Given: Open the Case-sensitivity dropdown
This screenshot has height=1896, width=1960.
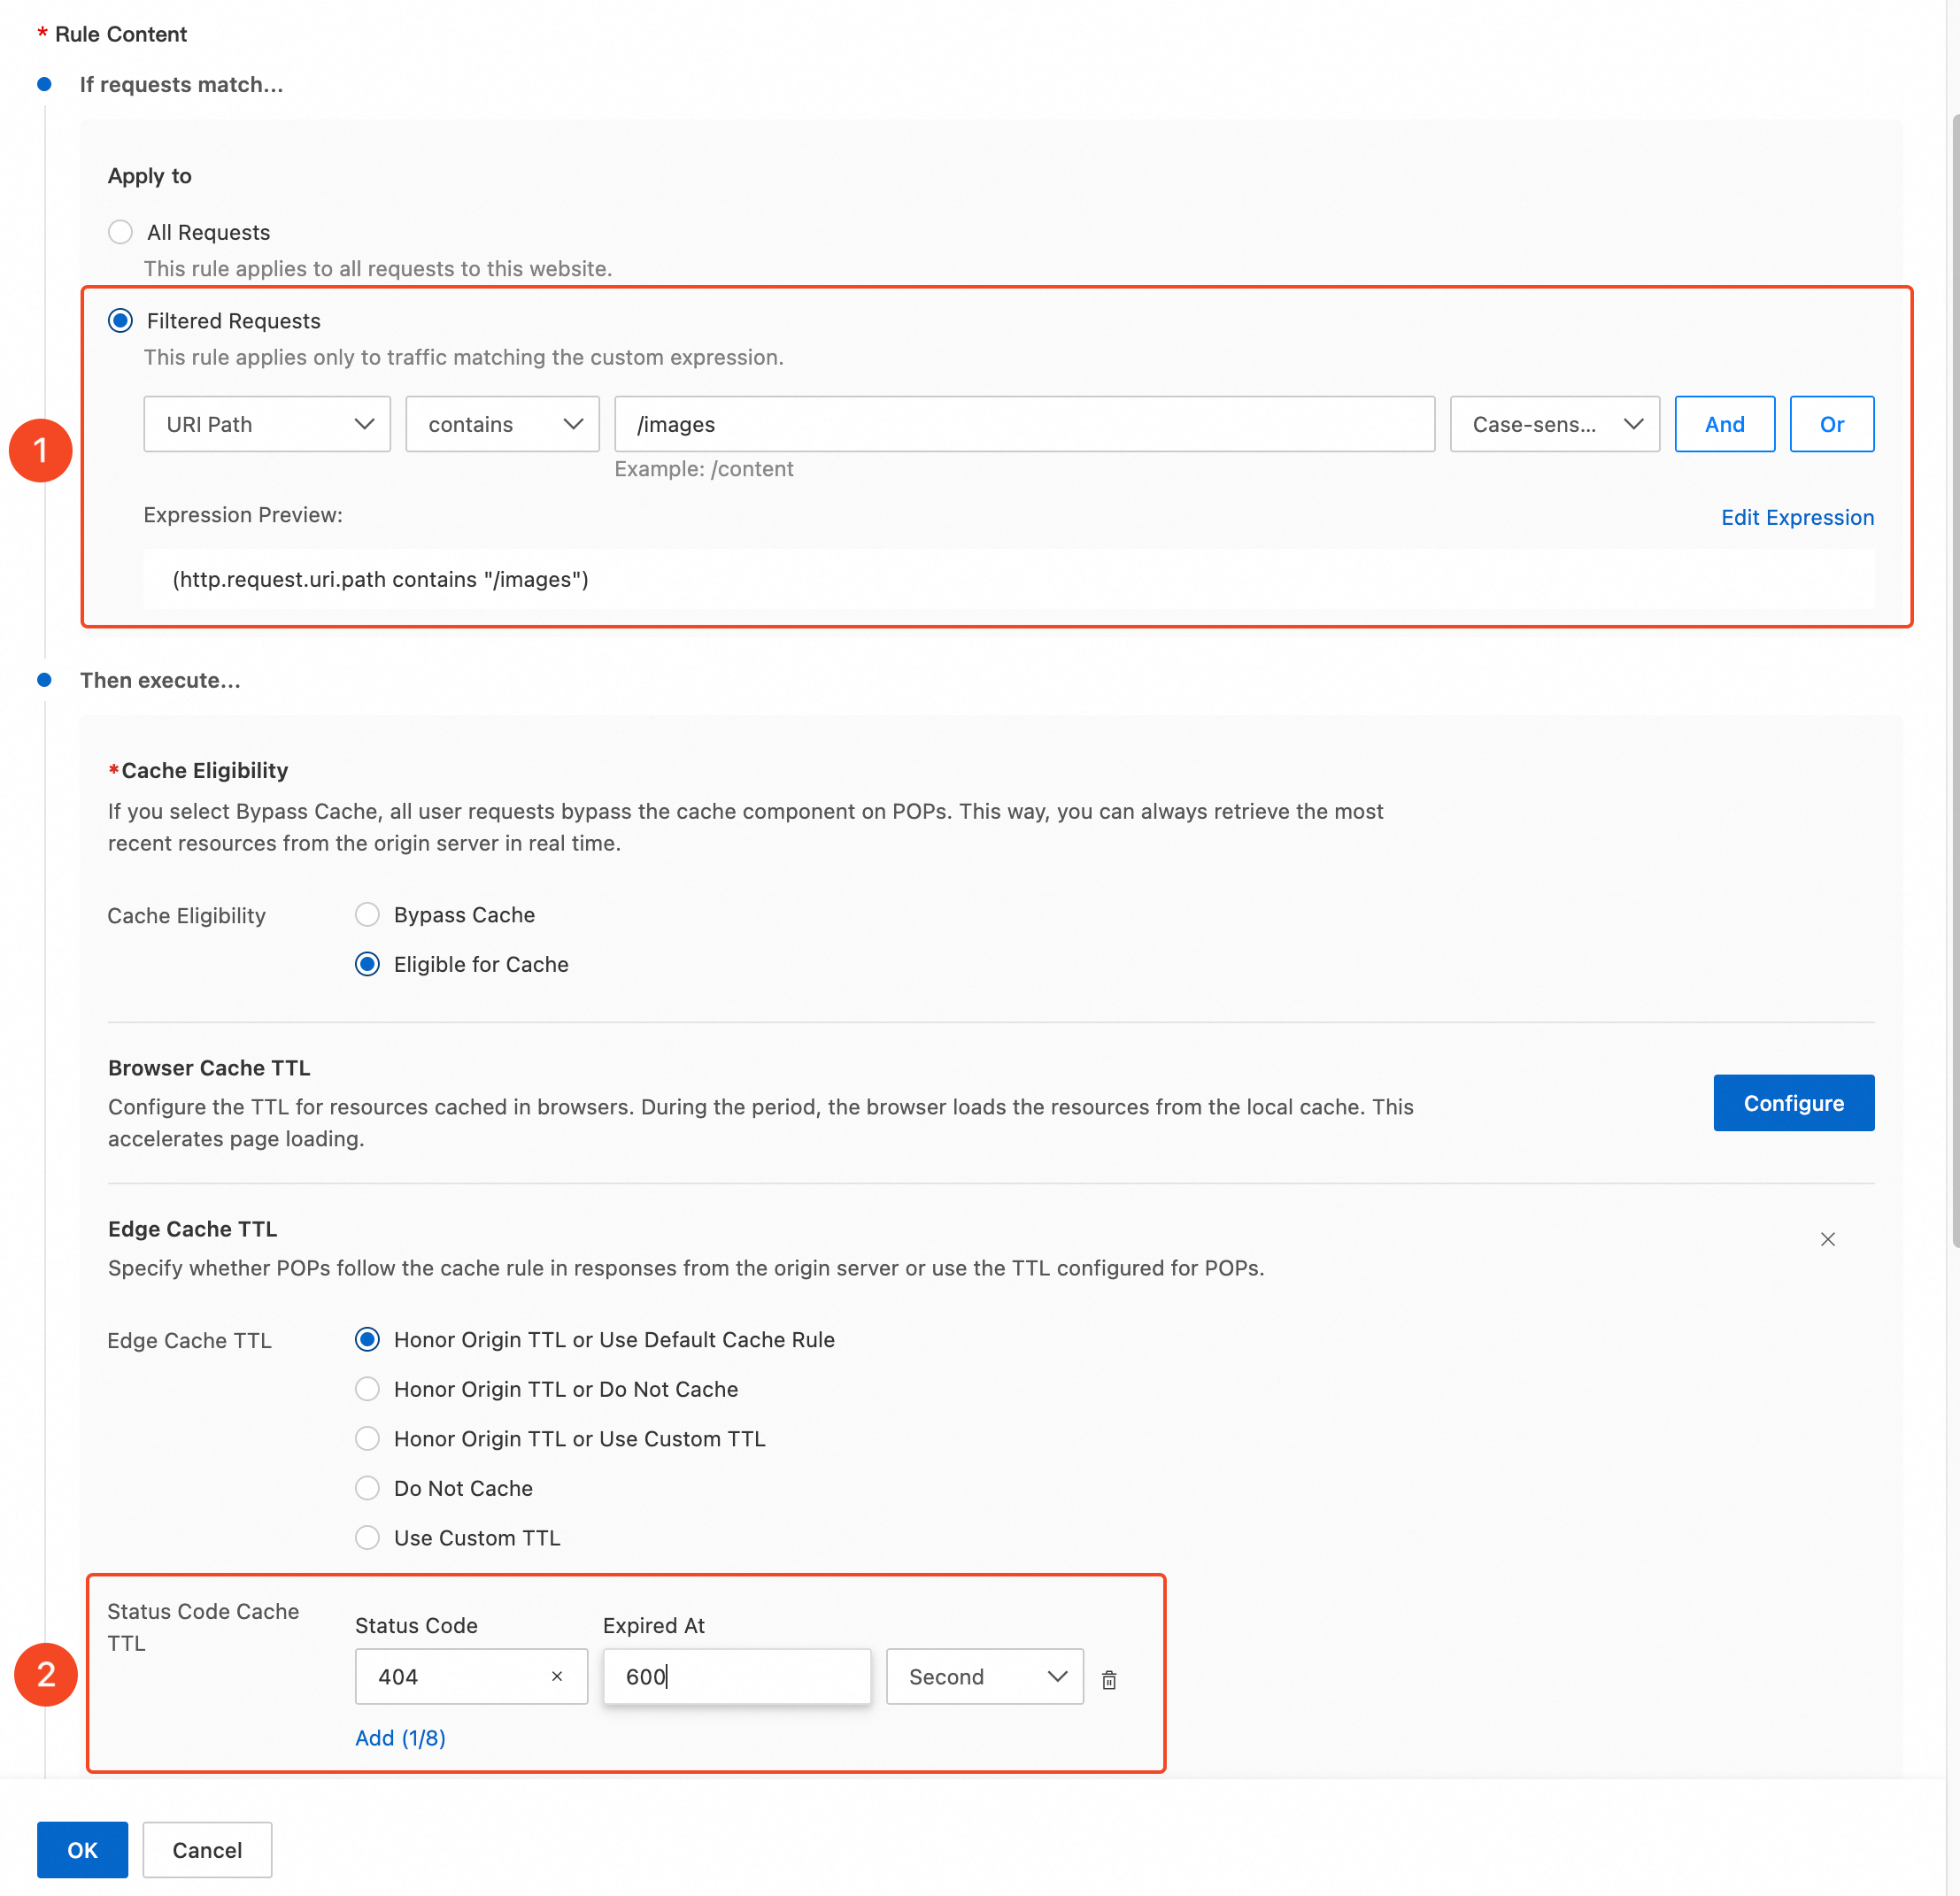Looking at the screenshot, I should coord(1554,424).
